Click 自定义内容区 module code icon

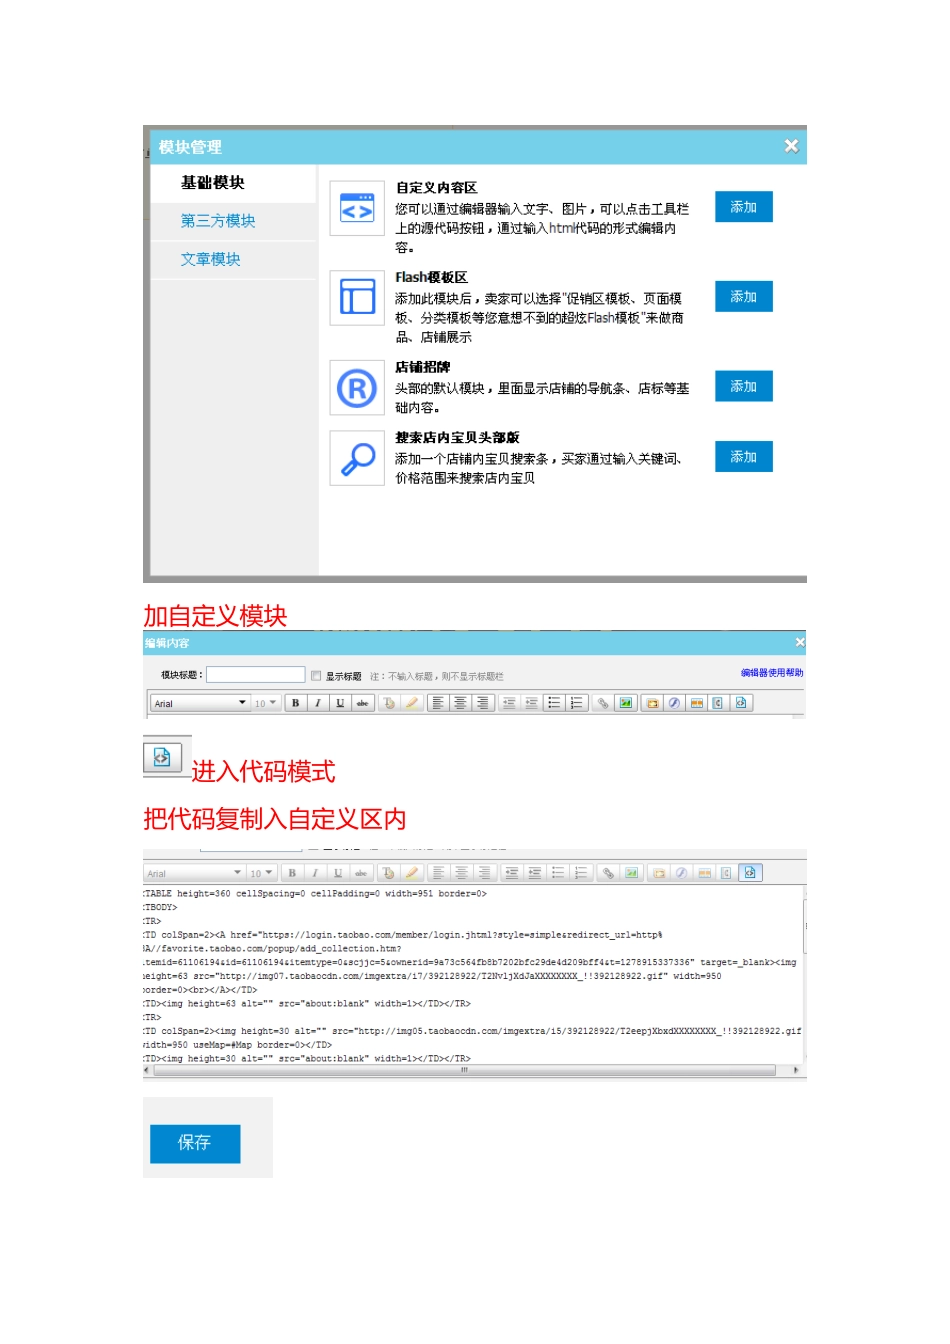(x=357, y=208)
